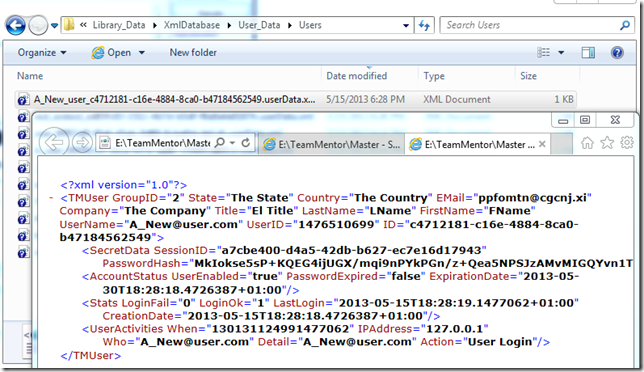Select the XmlDatabase breadcrumb segment
Screen dimensions: 644x372
coord(191,25)
